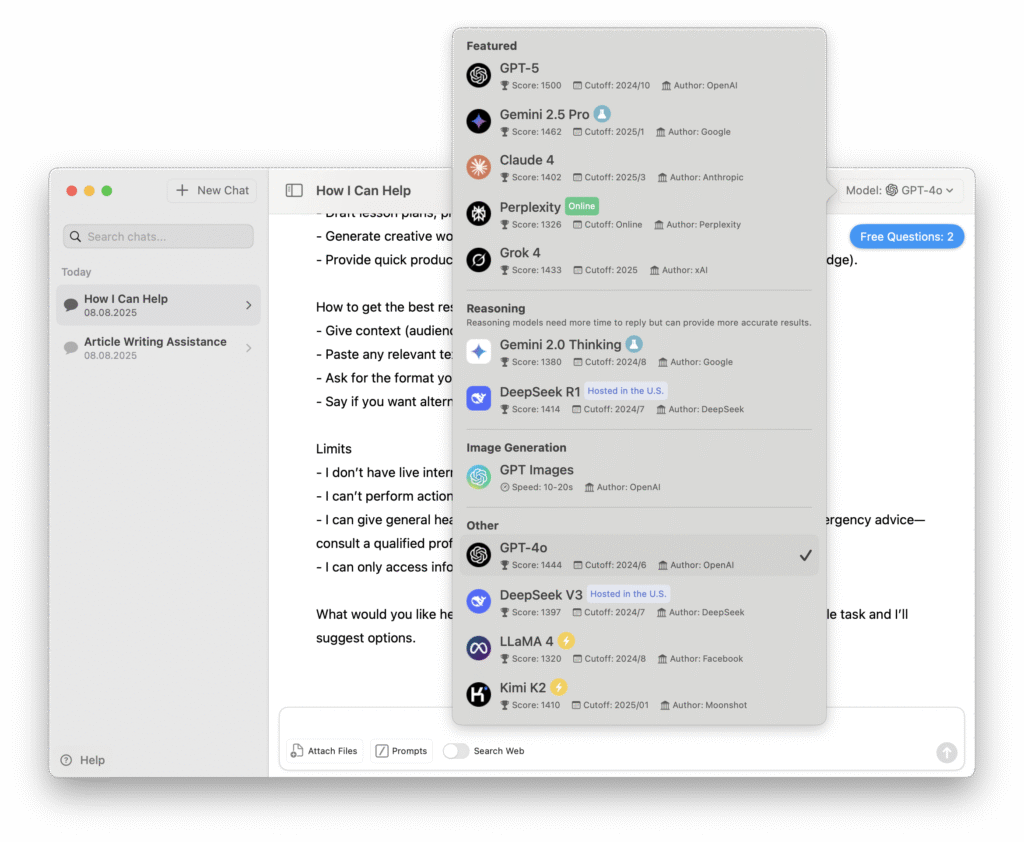Click the DeepSeek R1 whale icon
Image resolution: width=1024 pixels, height=842 pixels.
[478, 398]
